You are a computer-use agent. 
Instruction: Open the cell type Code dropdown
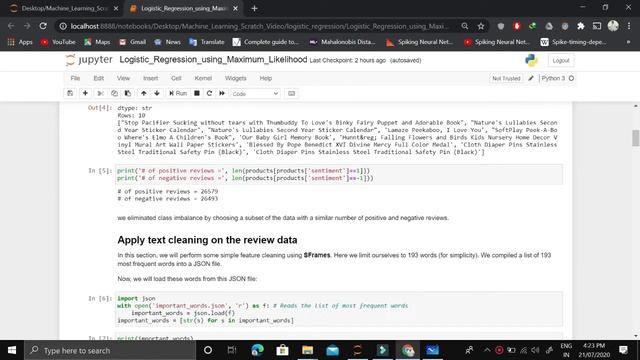[255, 94]
